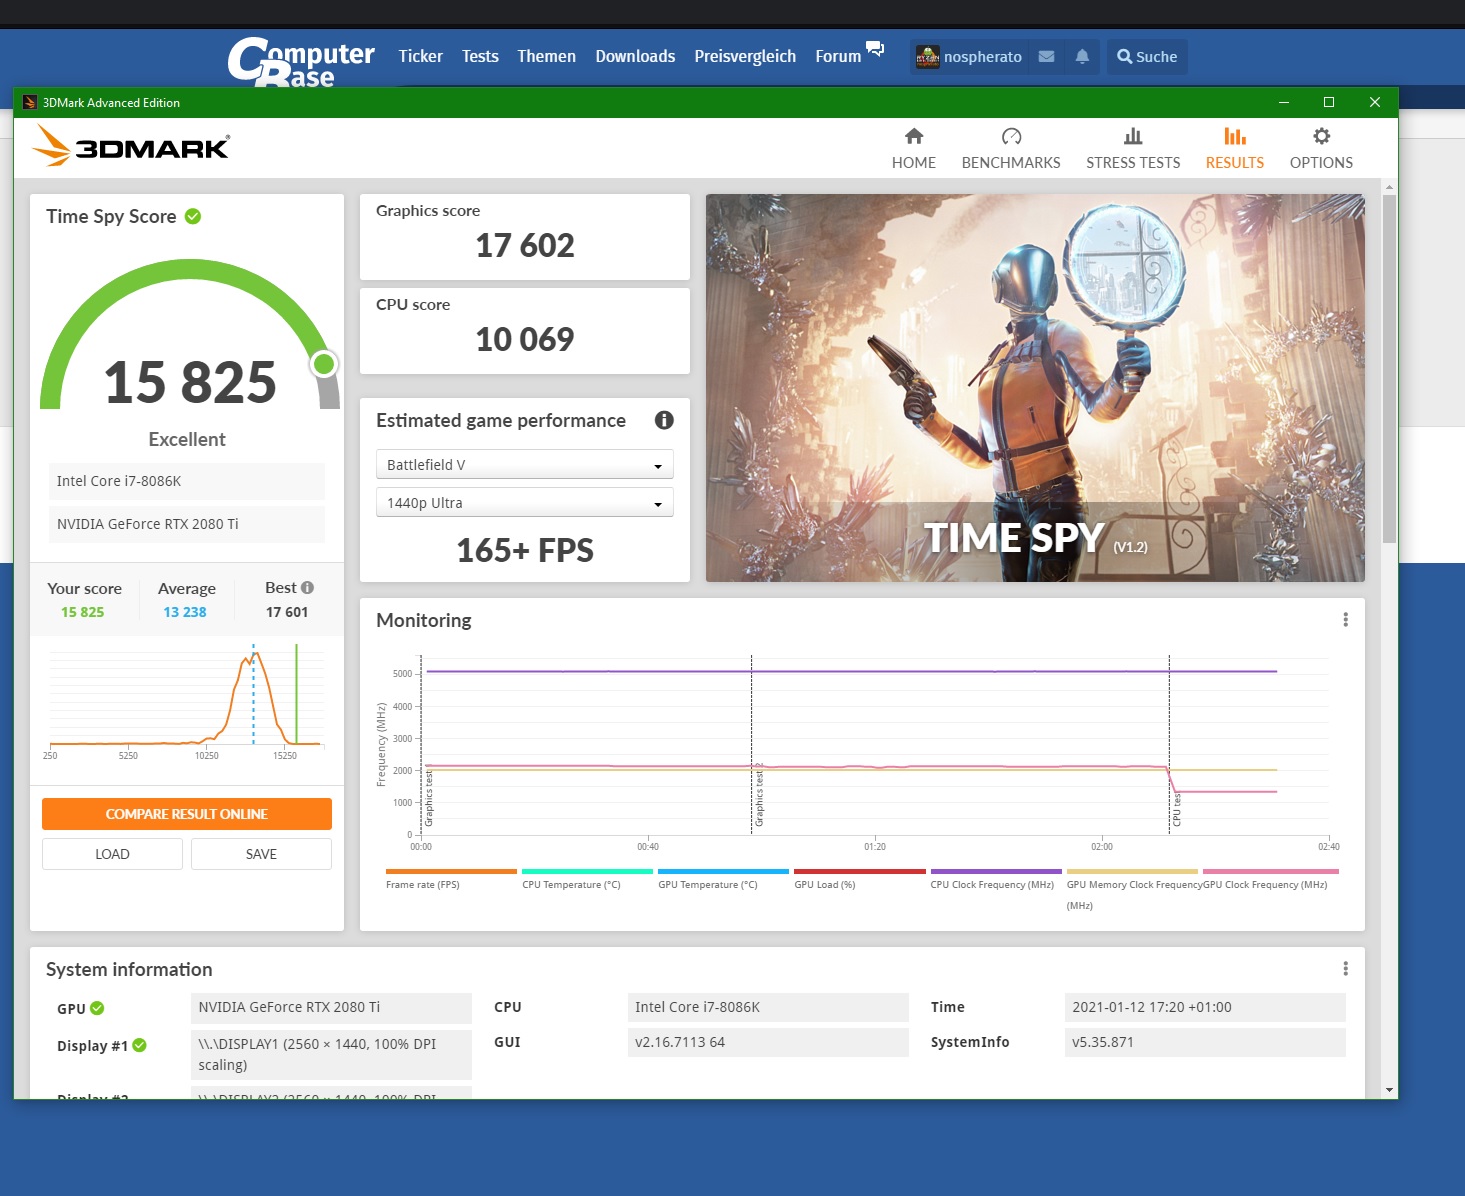The width and height of the screenshot is (1465, 1196).
Task: Toggle GPU Memory Clock Frequency legend series
Action: tap(1132, 888)
